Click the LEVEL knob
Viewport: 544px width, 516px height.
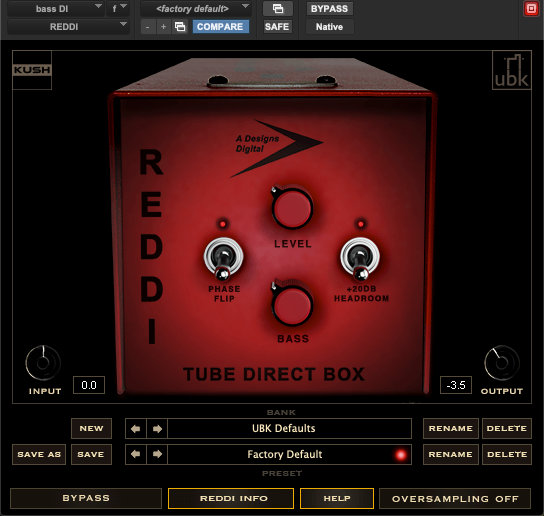[292, 208]
